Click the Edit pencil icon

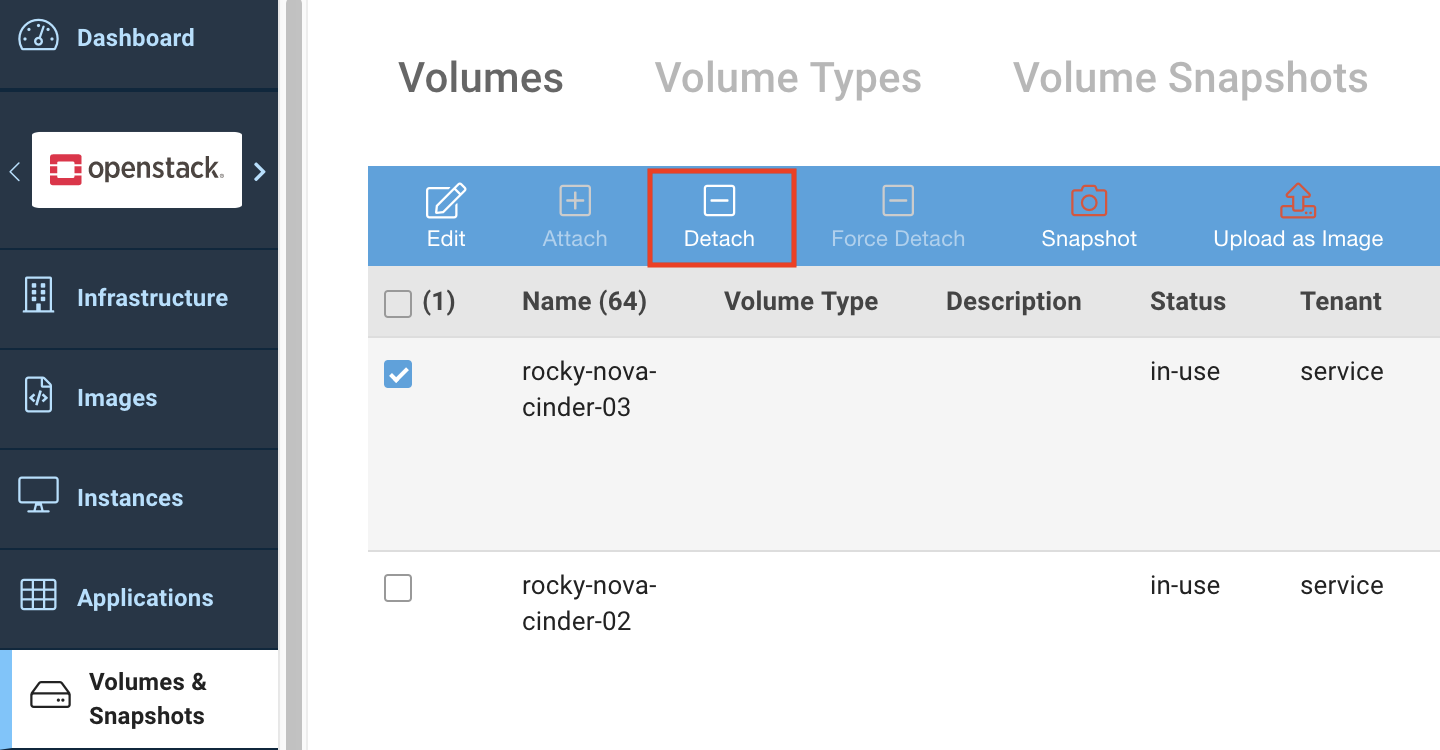[446, 202]
